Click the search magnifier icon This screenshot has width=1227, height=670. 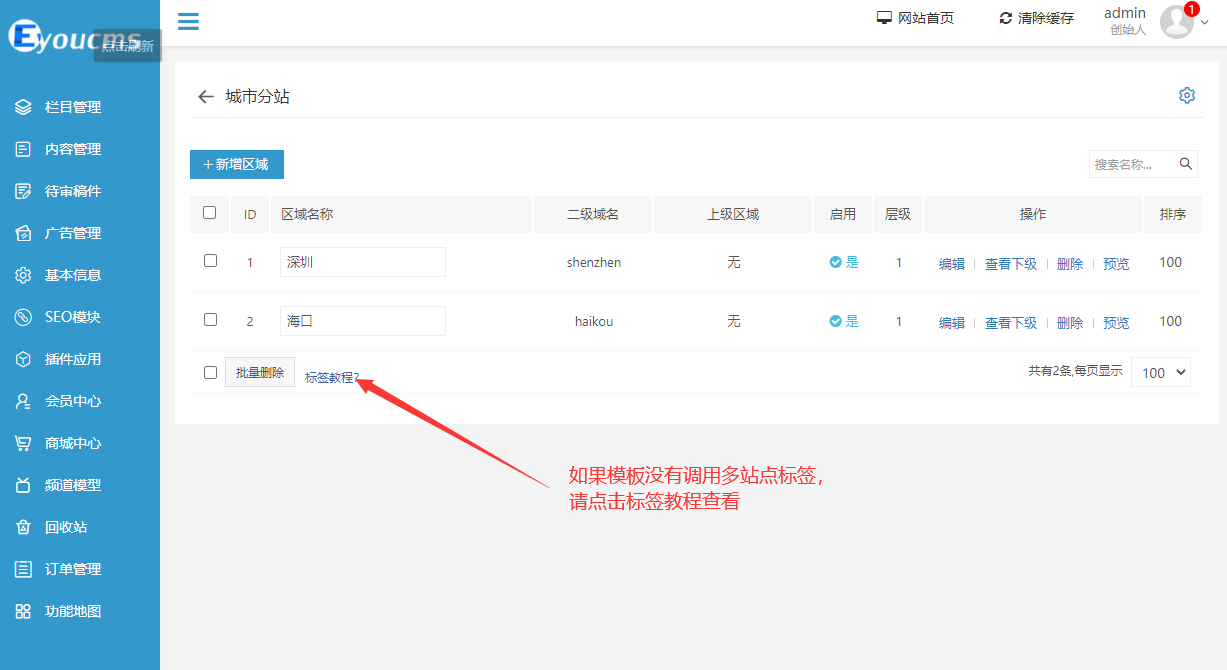1186,164
